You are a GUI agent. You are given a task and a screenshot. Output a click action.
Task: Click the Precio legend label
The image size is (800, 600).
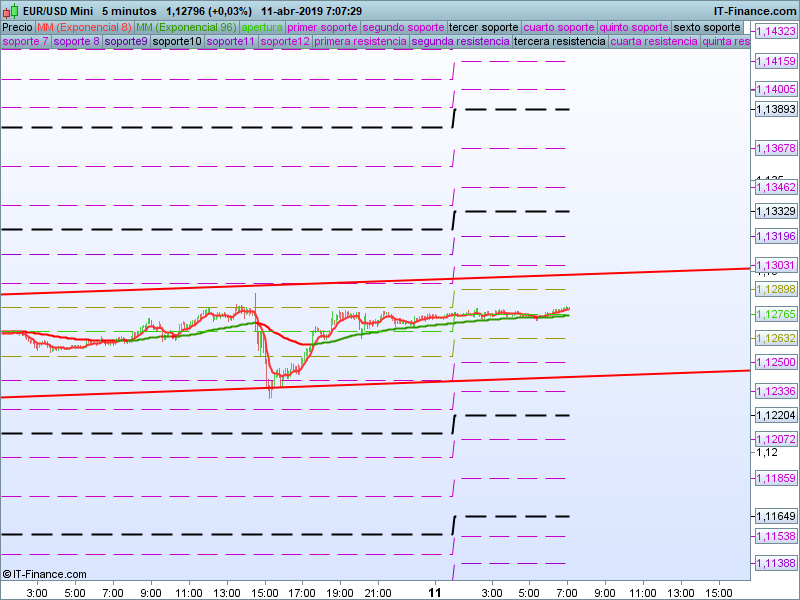[17, 27]
